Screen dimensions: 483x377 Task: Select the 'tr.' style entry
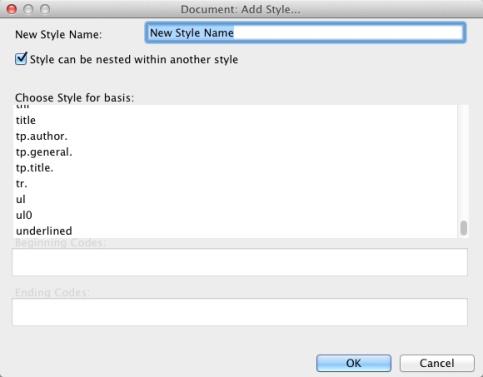tap(235, 184)
